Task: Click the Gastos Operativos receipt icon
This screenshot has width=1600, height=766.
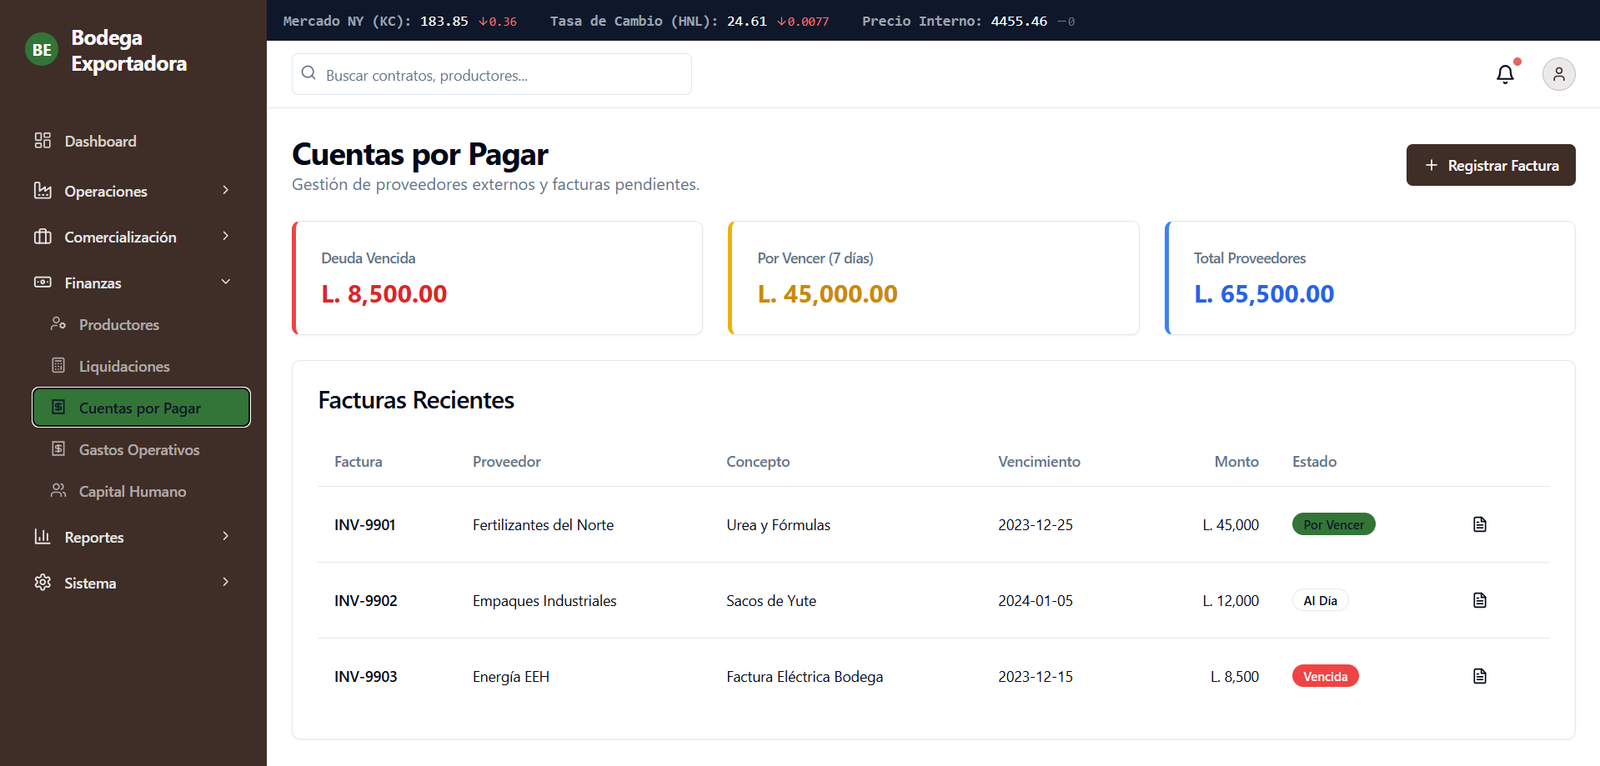Action: click(58, 449)
